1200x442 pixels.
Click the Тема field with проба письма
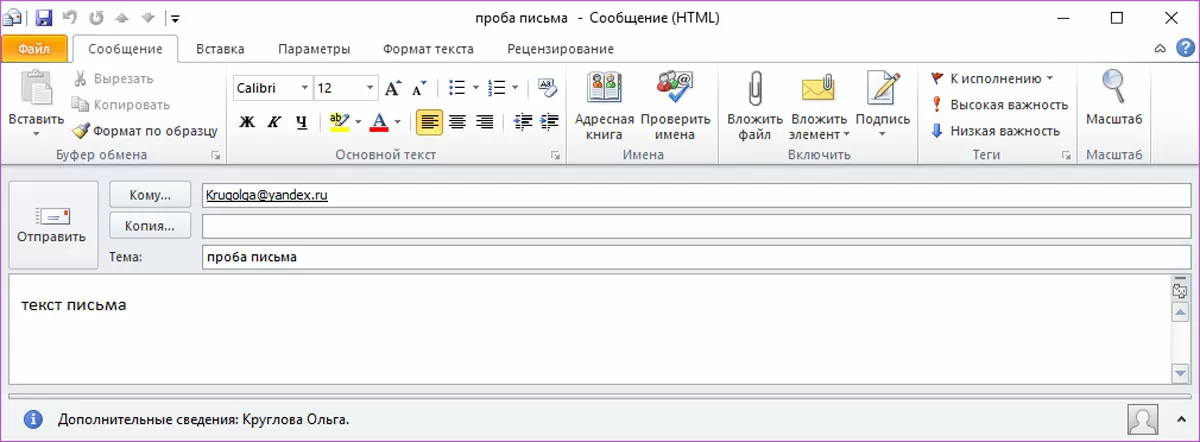[696, 257]
